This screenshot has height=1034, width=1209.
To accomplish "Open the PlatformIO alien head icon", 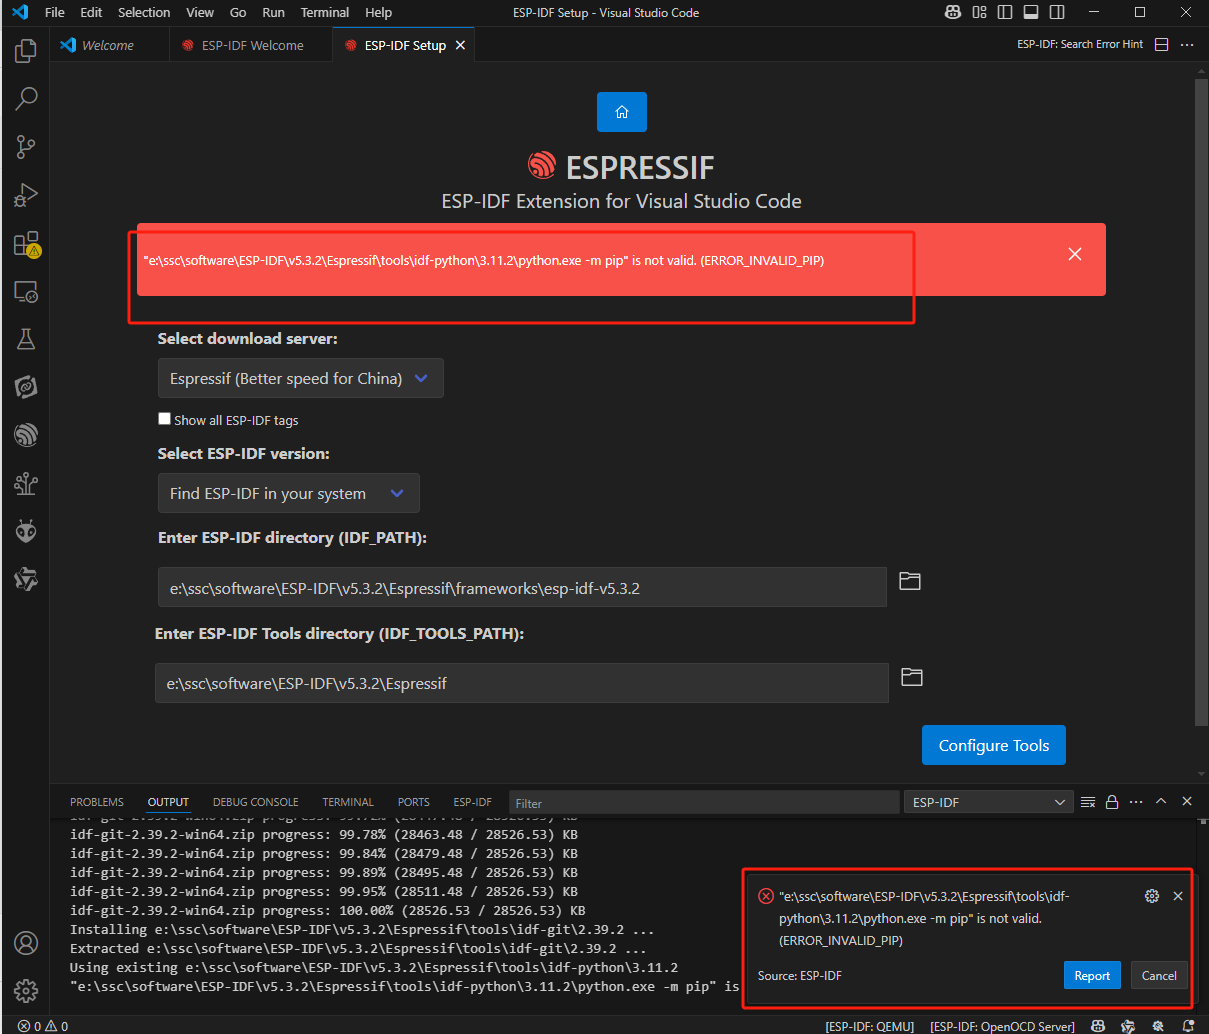I will pyautogui.click(x=26, y=531).
